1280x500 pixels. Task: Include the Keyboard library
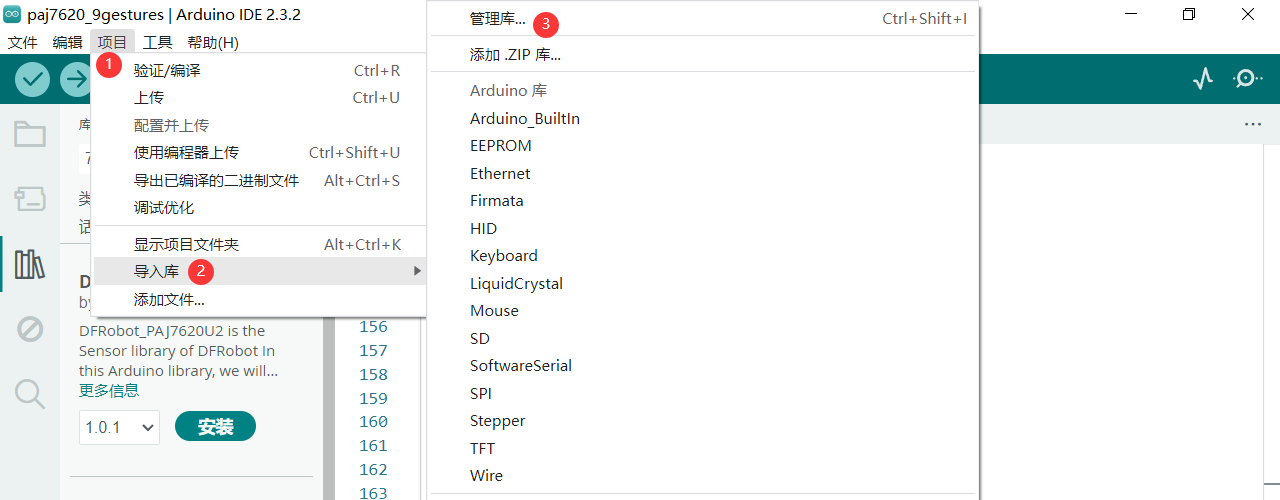click(703, 255)
